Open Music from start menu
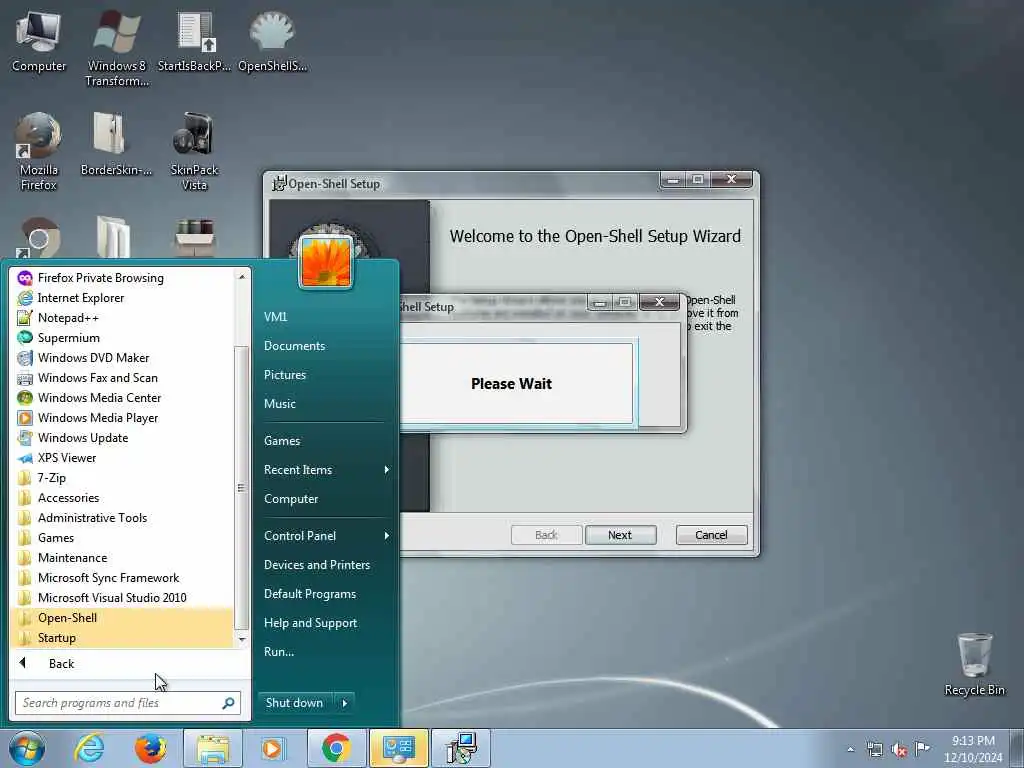The width and height of the screenshot is (1024, 768). (280, 404)
